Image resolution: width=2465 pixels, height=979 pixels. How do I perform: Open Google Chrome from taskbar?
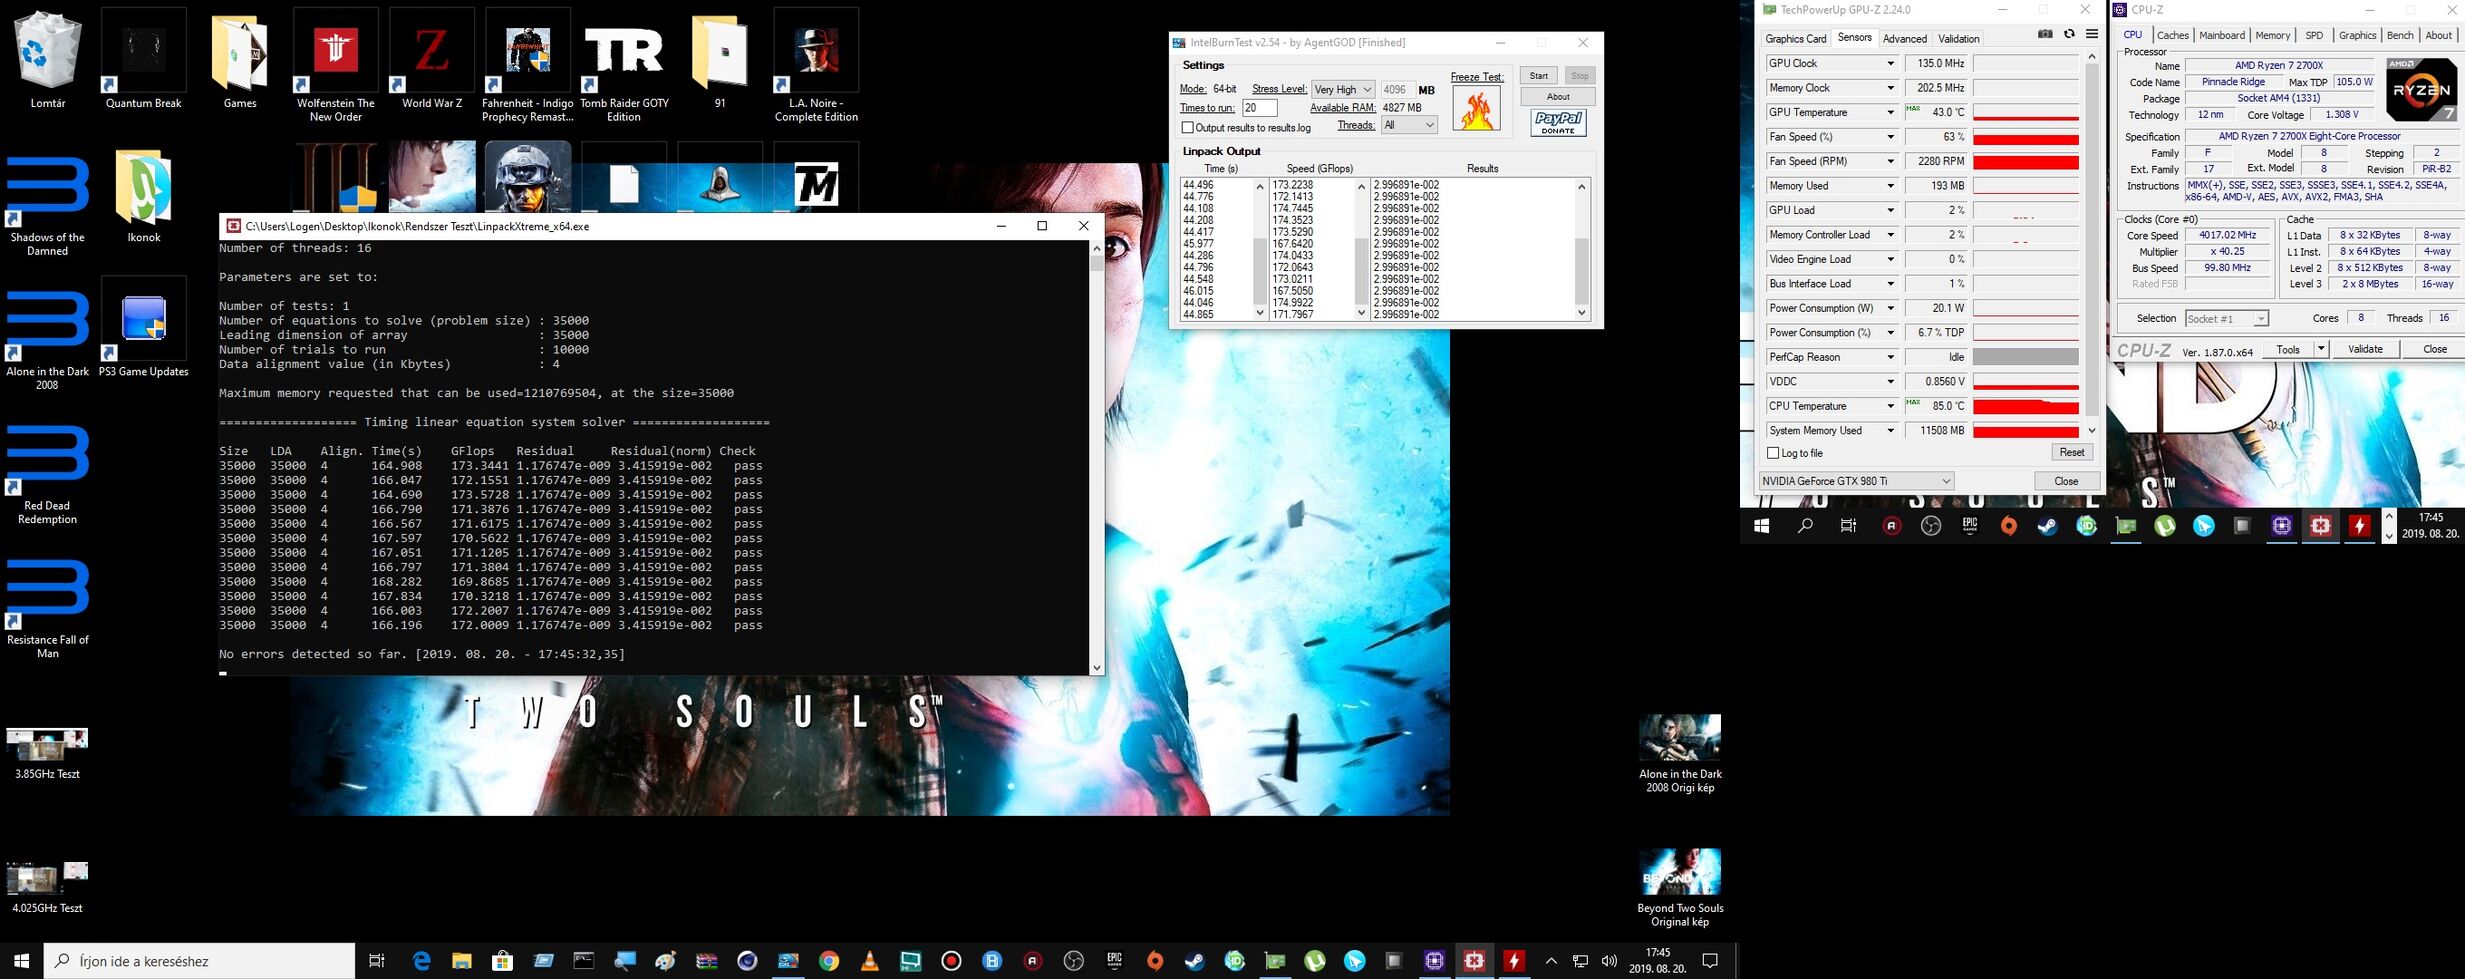(x=829, y=961)
